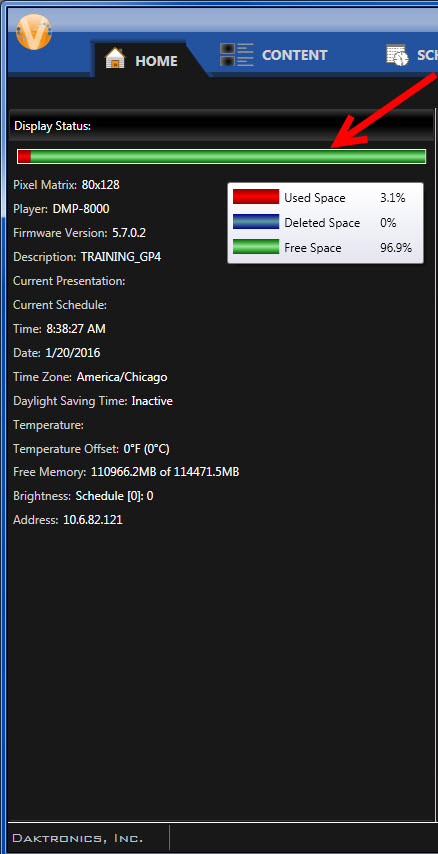Screen dimensions: 438x854
Task: Click the house icon on the Home tab
Action: pos(115,58)
